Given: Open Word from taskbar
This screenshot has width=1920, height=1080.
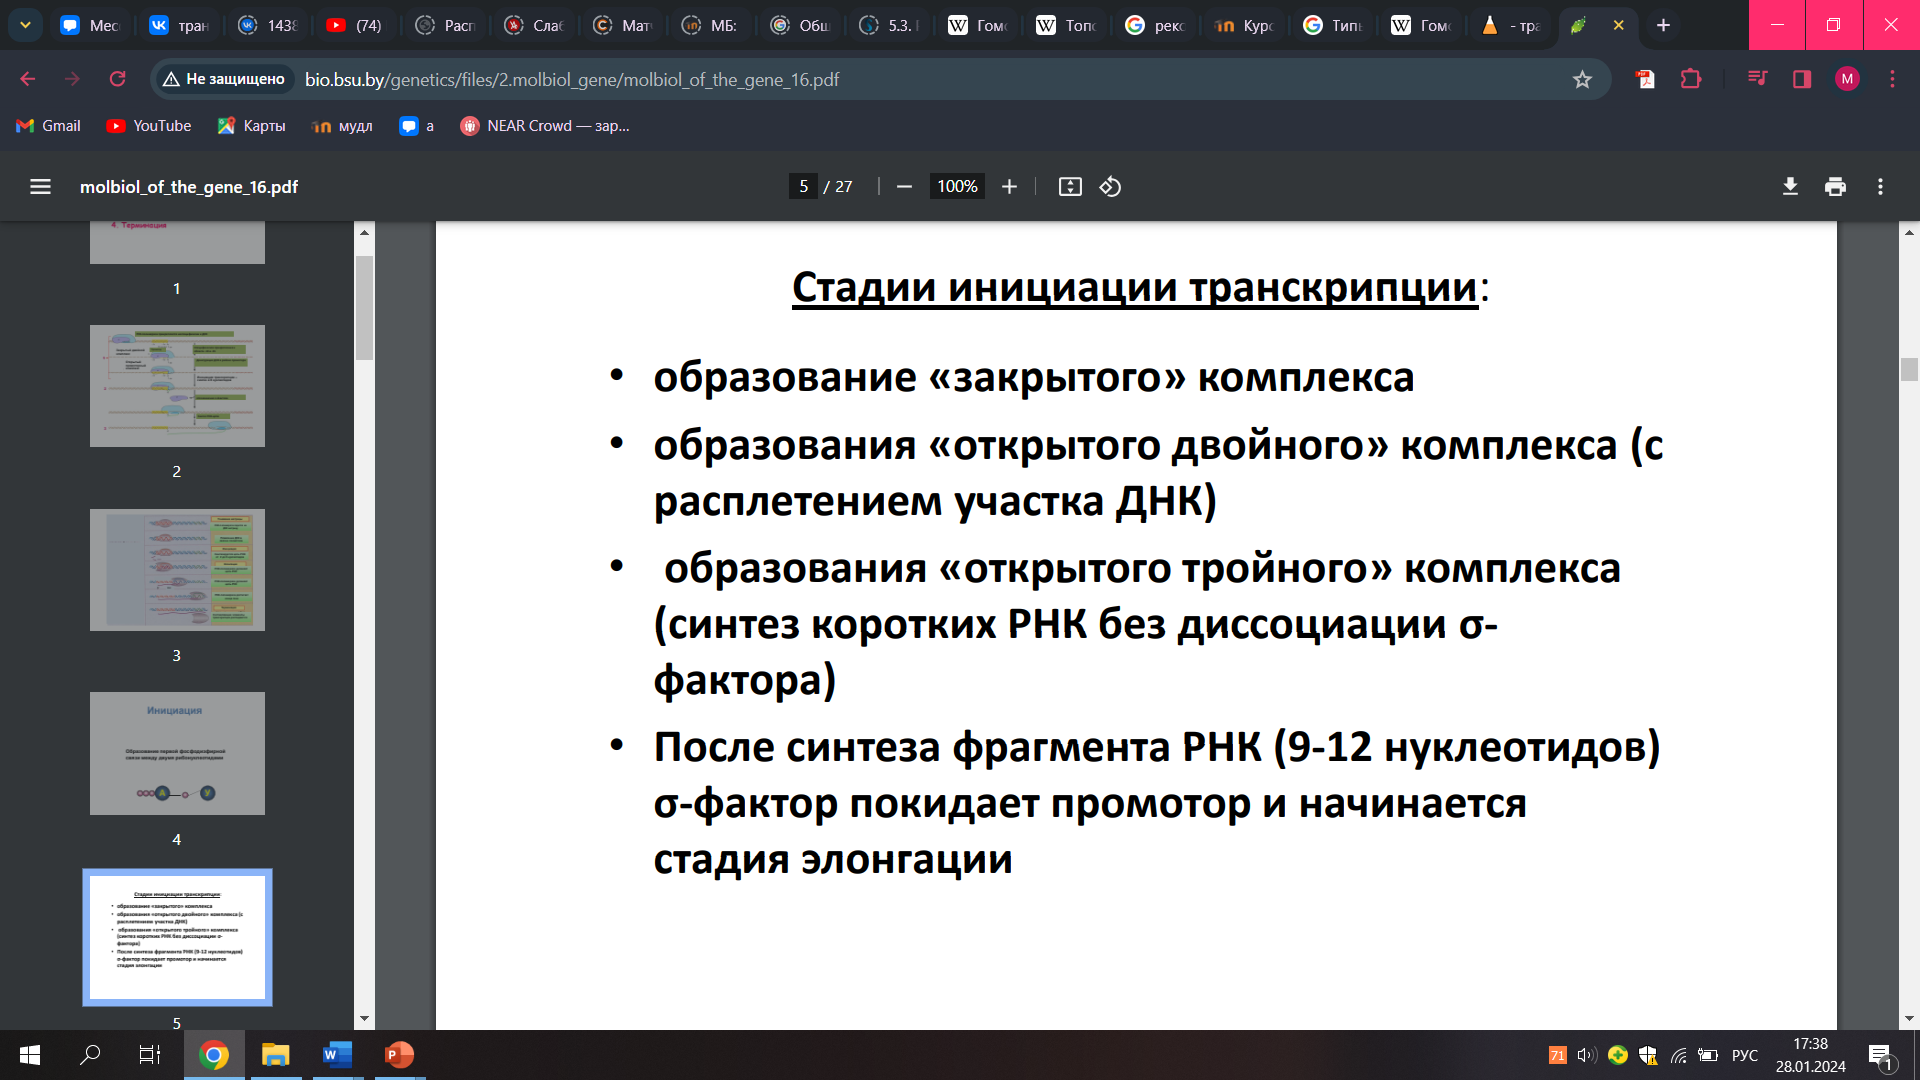Looking at the screenshot, I should pos(337,1055).
